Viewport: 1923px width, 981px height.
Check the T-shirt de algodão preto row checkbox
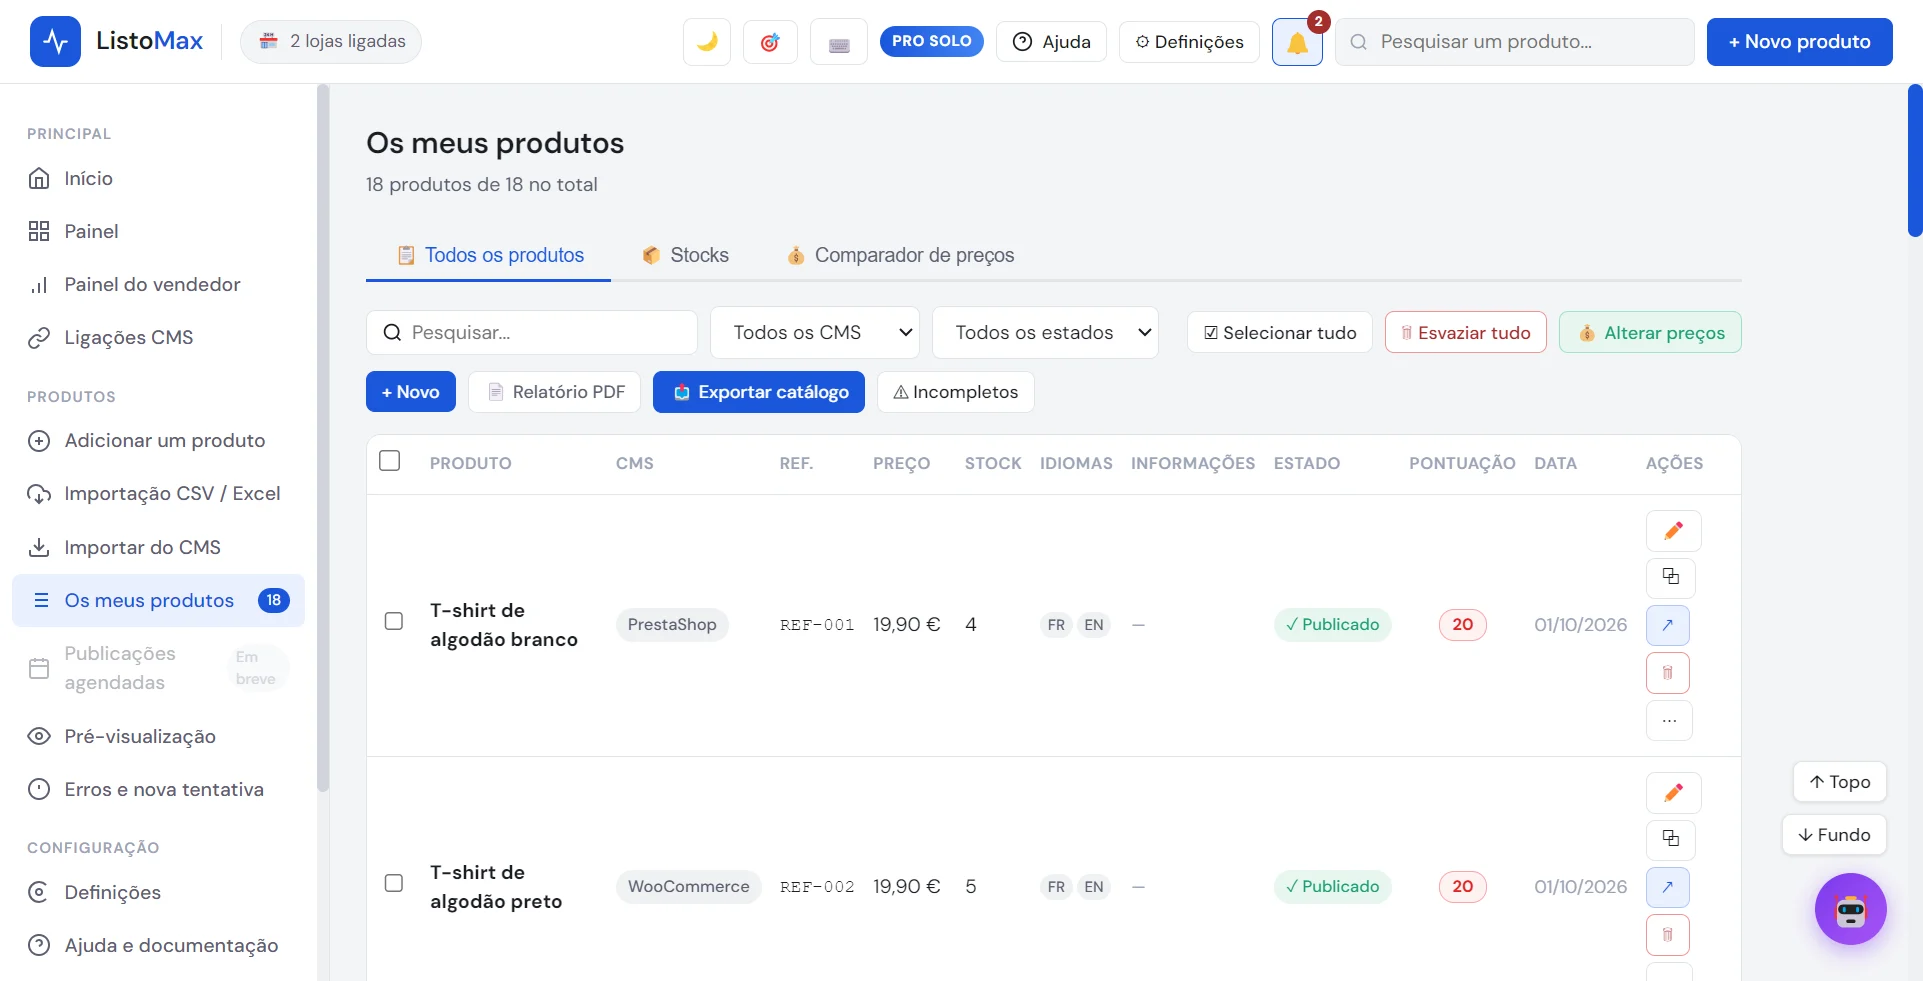[394, 883]
